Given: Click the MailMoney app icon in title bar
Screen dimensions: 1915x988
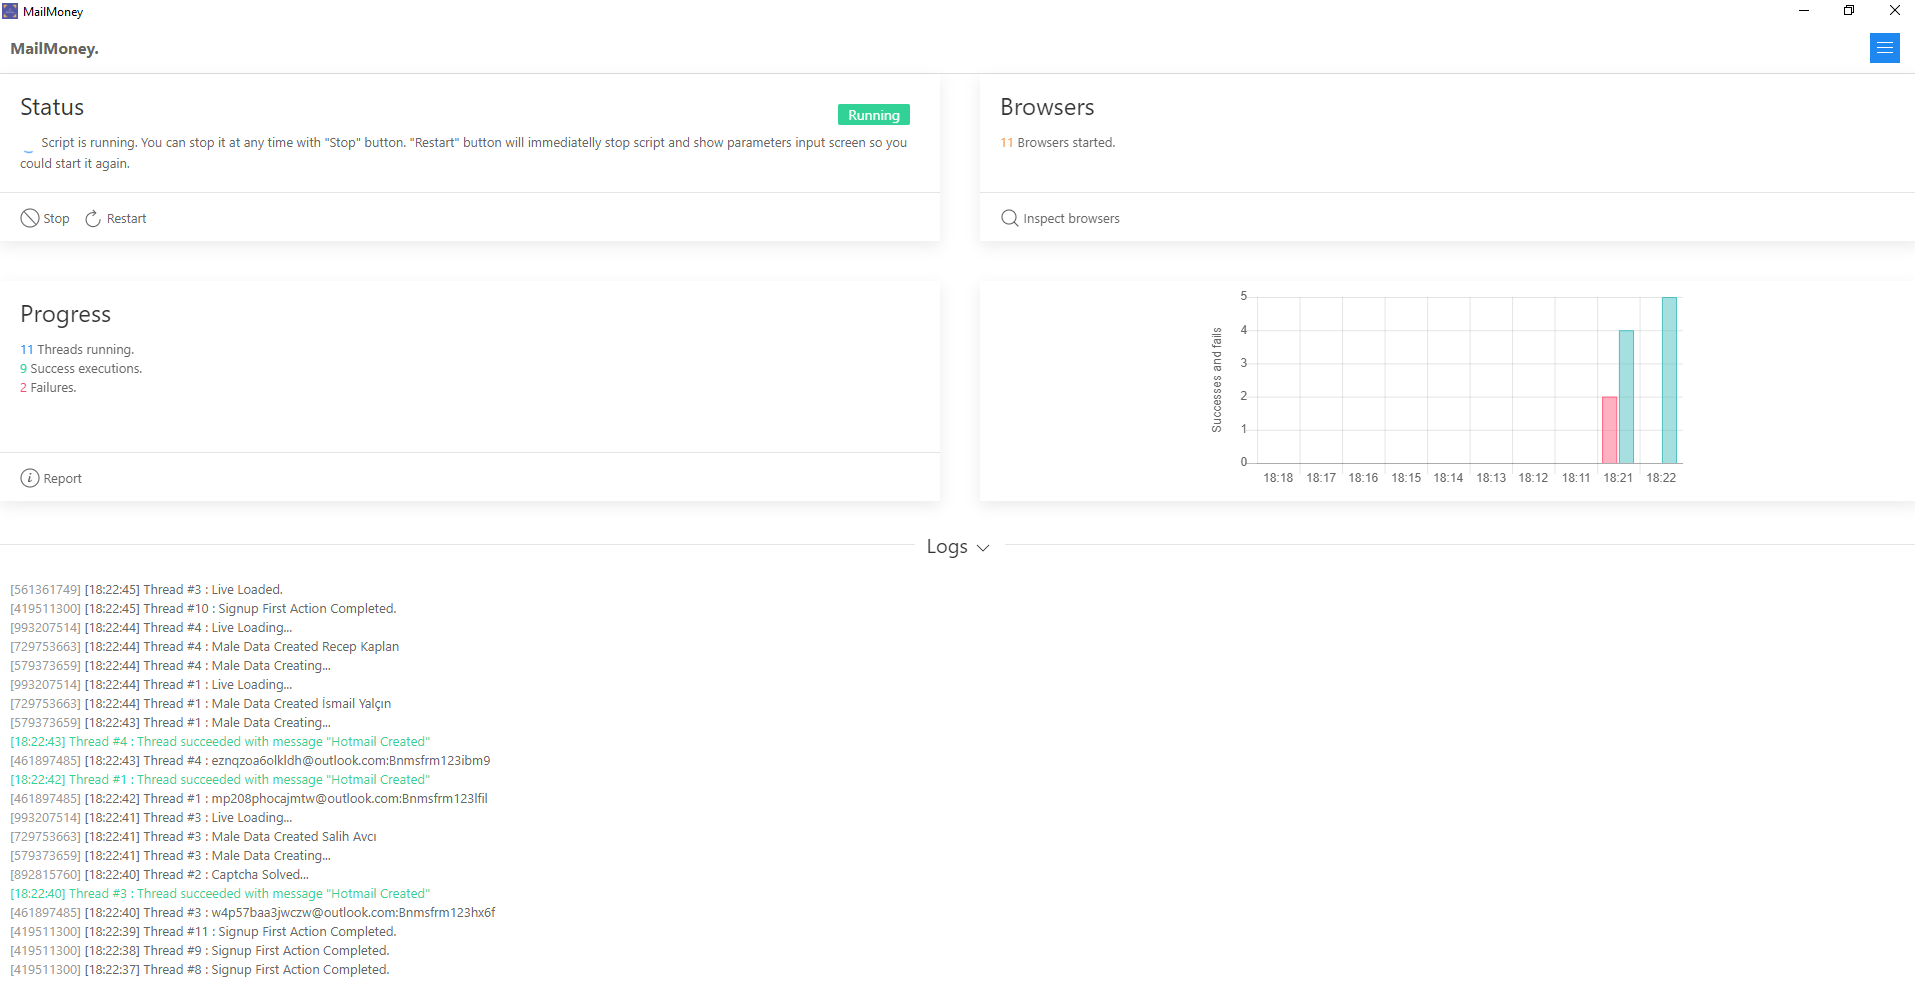Looking at the screenshot, I should tap(10, 11).
